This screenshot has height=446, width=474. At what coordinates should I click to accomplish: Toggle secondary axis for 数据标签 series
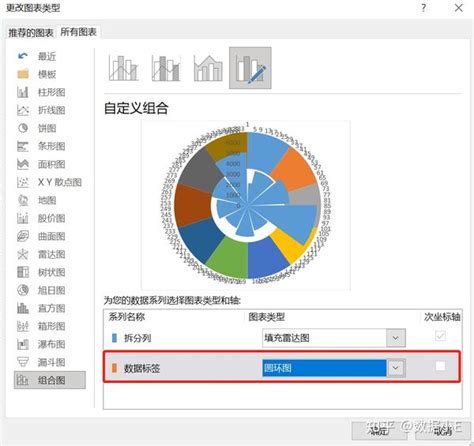point(440,366)
